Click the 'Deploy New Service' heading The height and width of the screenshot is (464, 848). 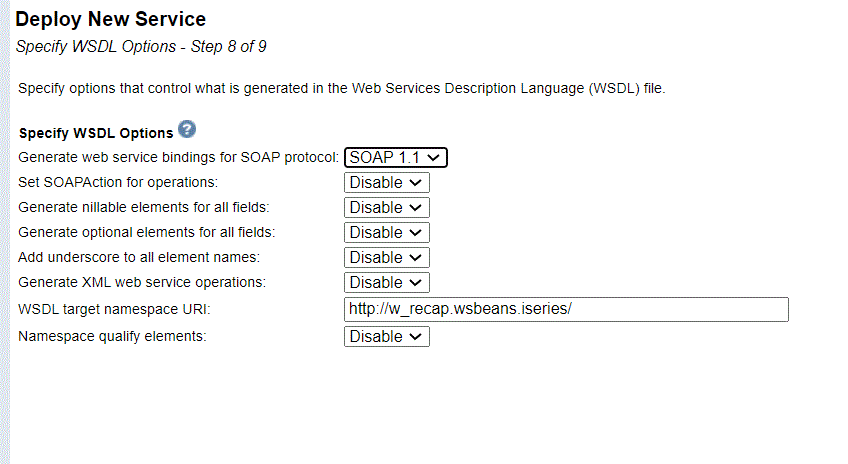tap(110, 19)
